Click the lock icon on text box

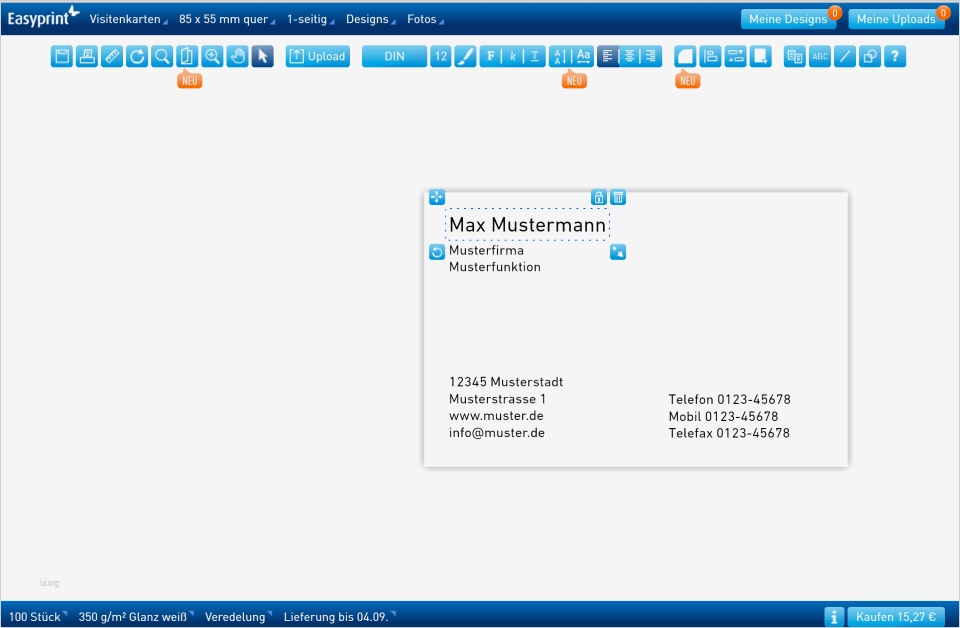click(x=599, y=197)
